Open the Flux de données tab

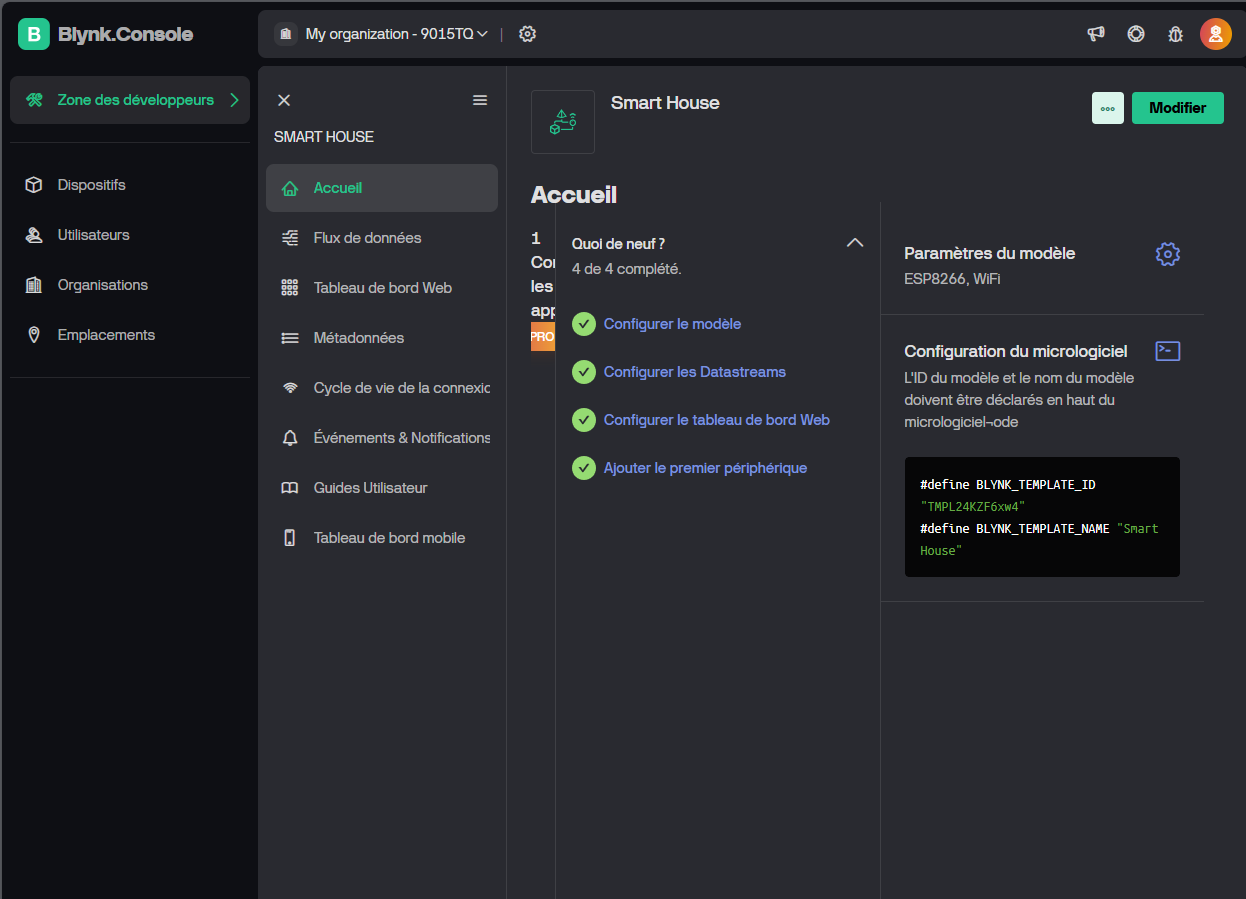coord(382,238)
